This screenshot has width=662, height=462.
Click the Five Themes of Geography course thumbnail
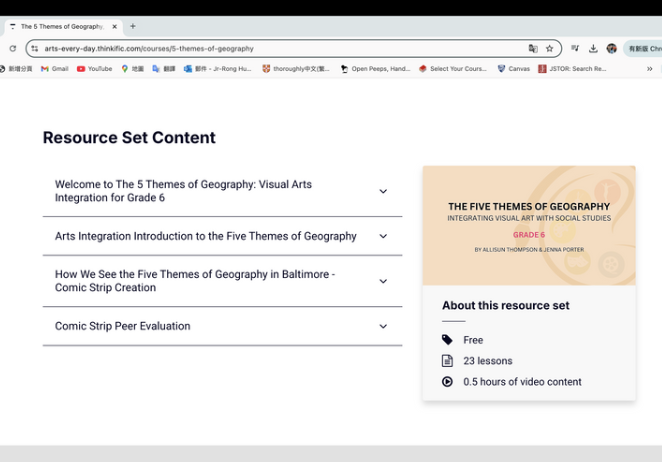click(x=528, y=225)
